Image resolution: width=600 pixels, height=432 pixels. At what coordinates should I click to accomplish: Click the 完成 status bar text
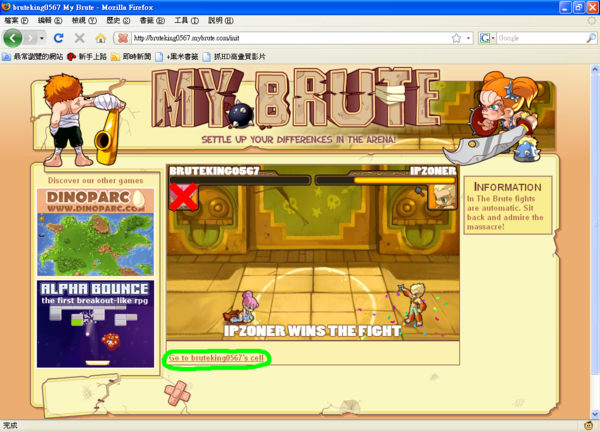pos(10,425)
